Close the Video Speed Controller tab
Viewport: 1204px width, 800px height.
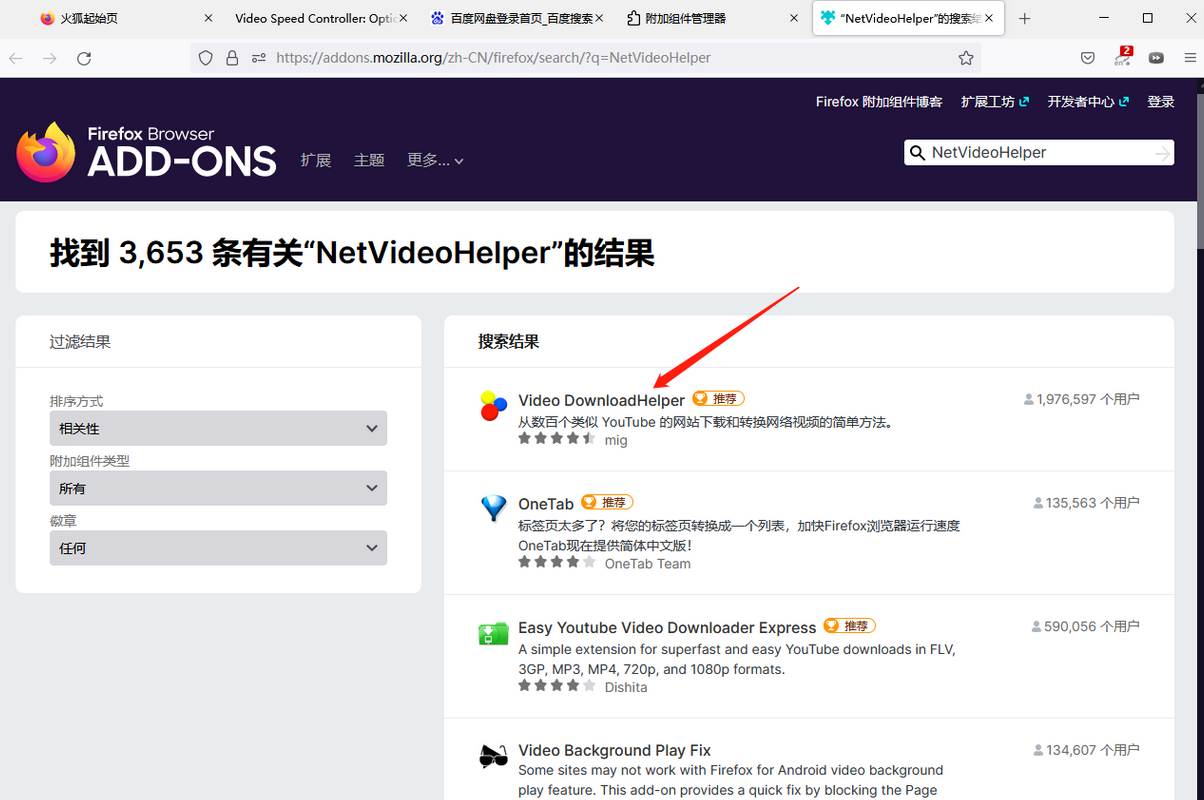(404, 18)
